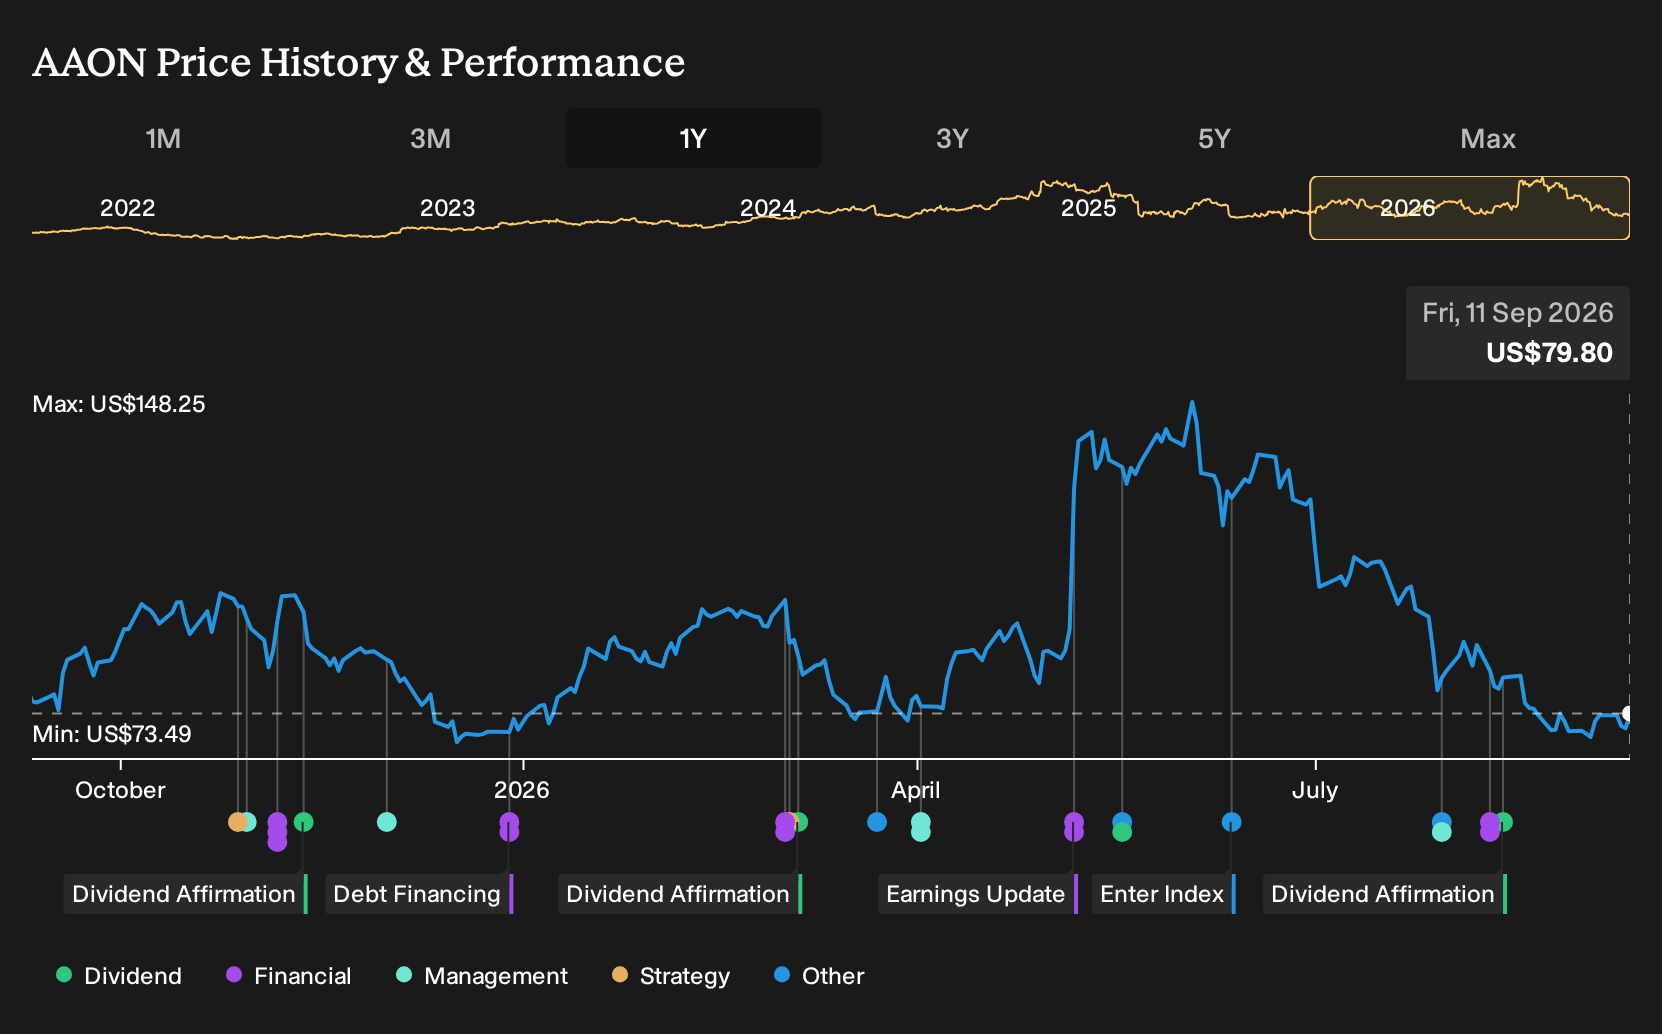The image size is (1662, 1034).
Task: Jump to 2023 in the overview timeline
Action: pyautogui.click(x=447, y=208)
